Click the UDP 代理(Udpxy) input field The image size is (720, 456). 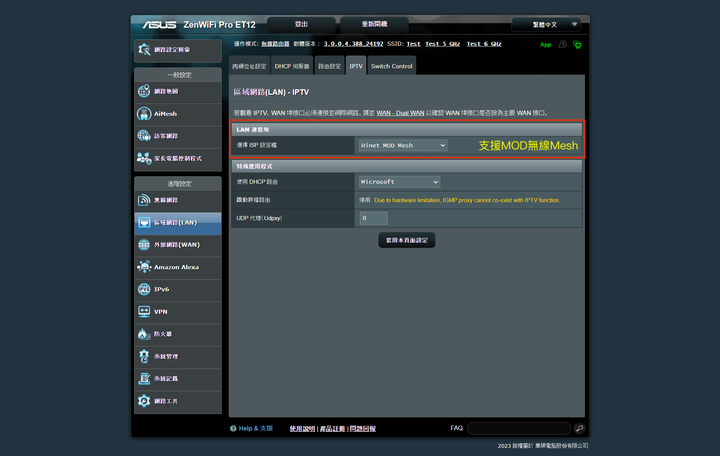(373, 218)
